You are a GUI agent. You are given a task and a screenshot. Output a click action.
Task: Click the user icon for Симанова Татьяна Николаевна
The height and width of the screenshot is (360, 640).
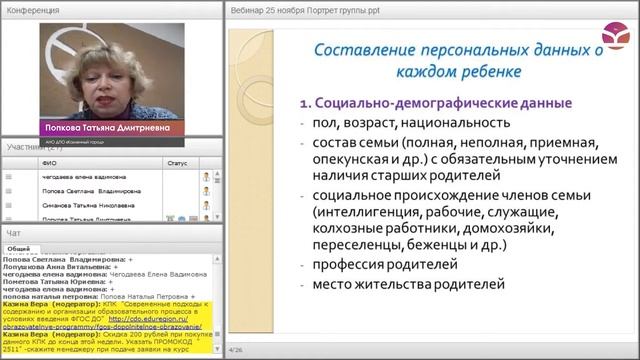pos(206,205)
